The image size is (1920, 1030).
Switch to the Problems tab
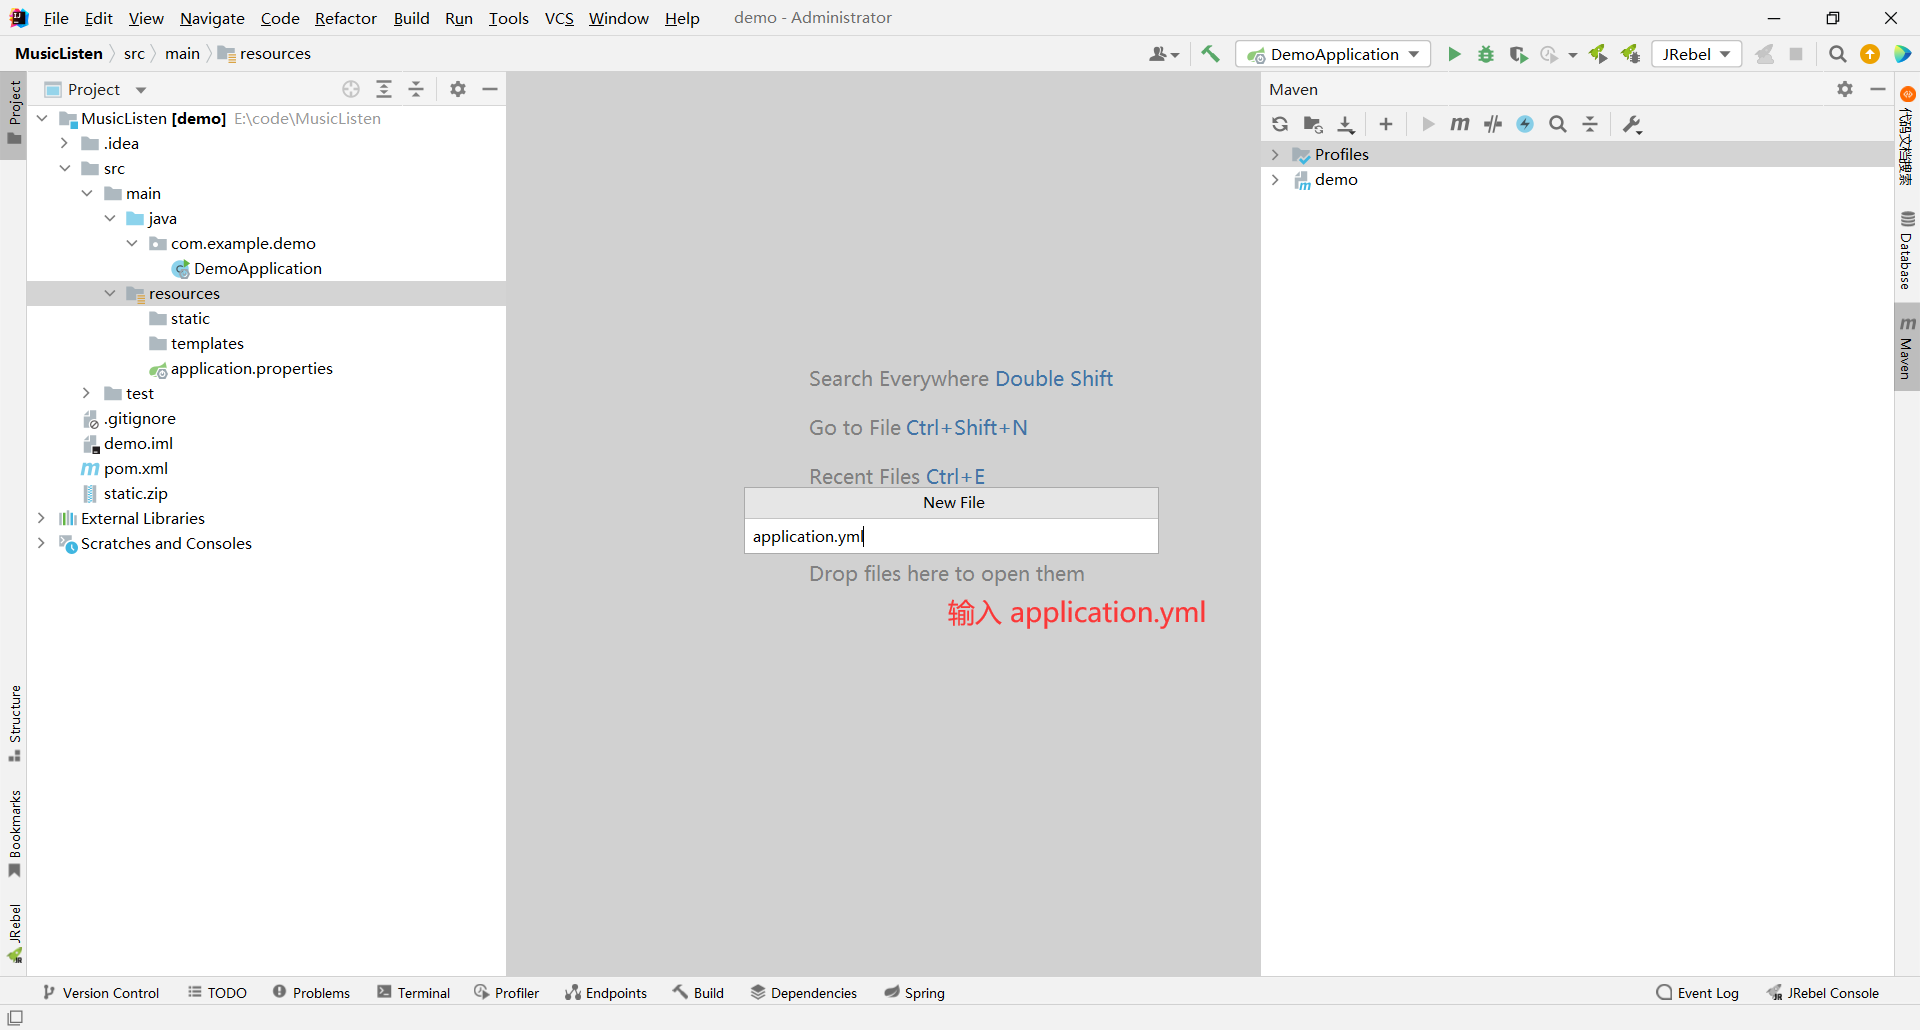pyautogui.click(x=311, y=992)
